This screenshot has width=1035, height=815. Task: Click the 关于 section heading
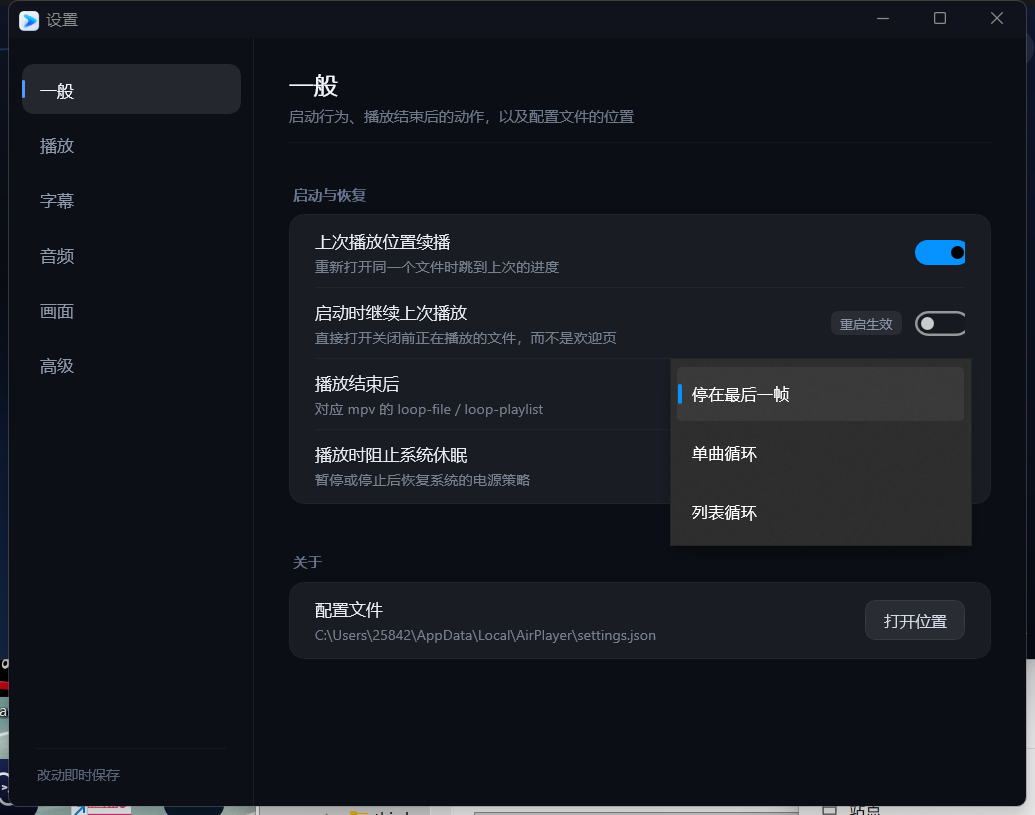click(308, 562)
